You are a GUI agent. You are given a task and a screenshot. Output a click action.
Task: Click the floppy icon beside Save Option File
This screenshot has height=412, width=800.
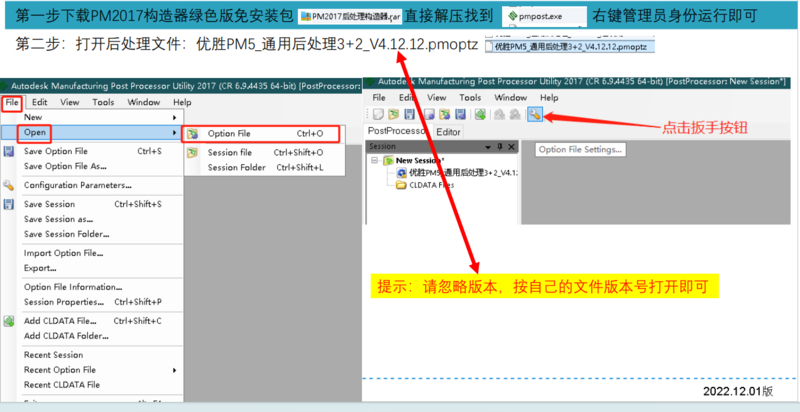[x=9, y=151]
